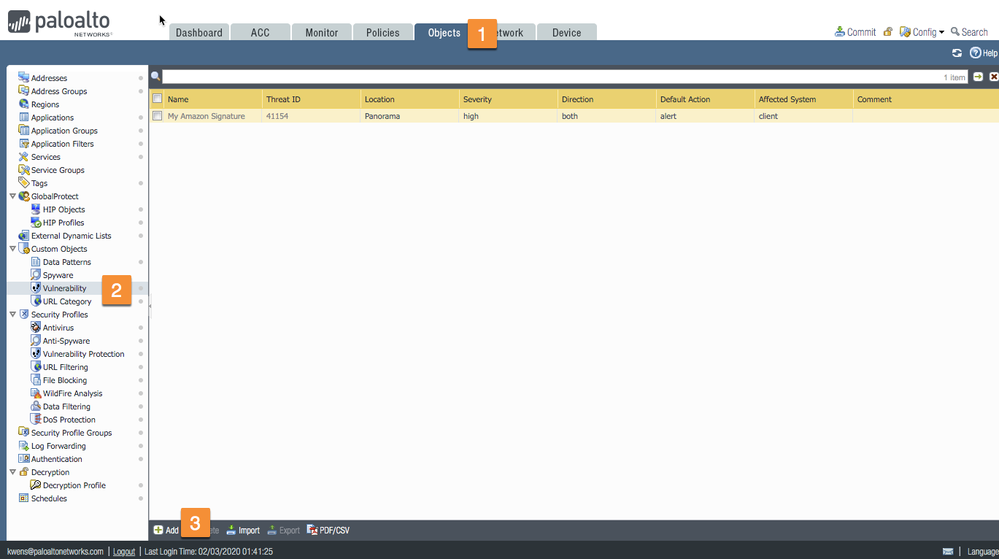Apply the filter with the green arrow icon
The width and height of the screenshot is (999, 559).
pos(978,76)
